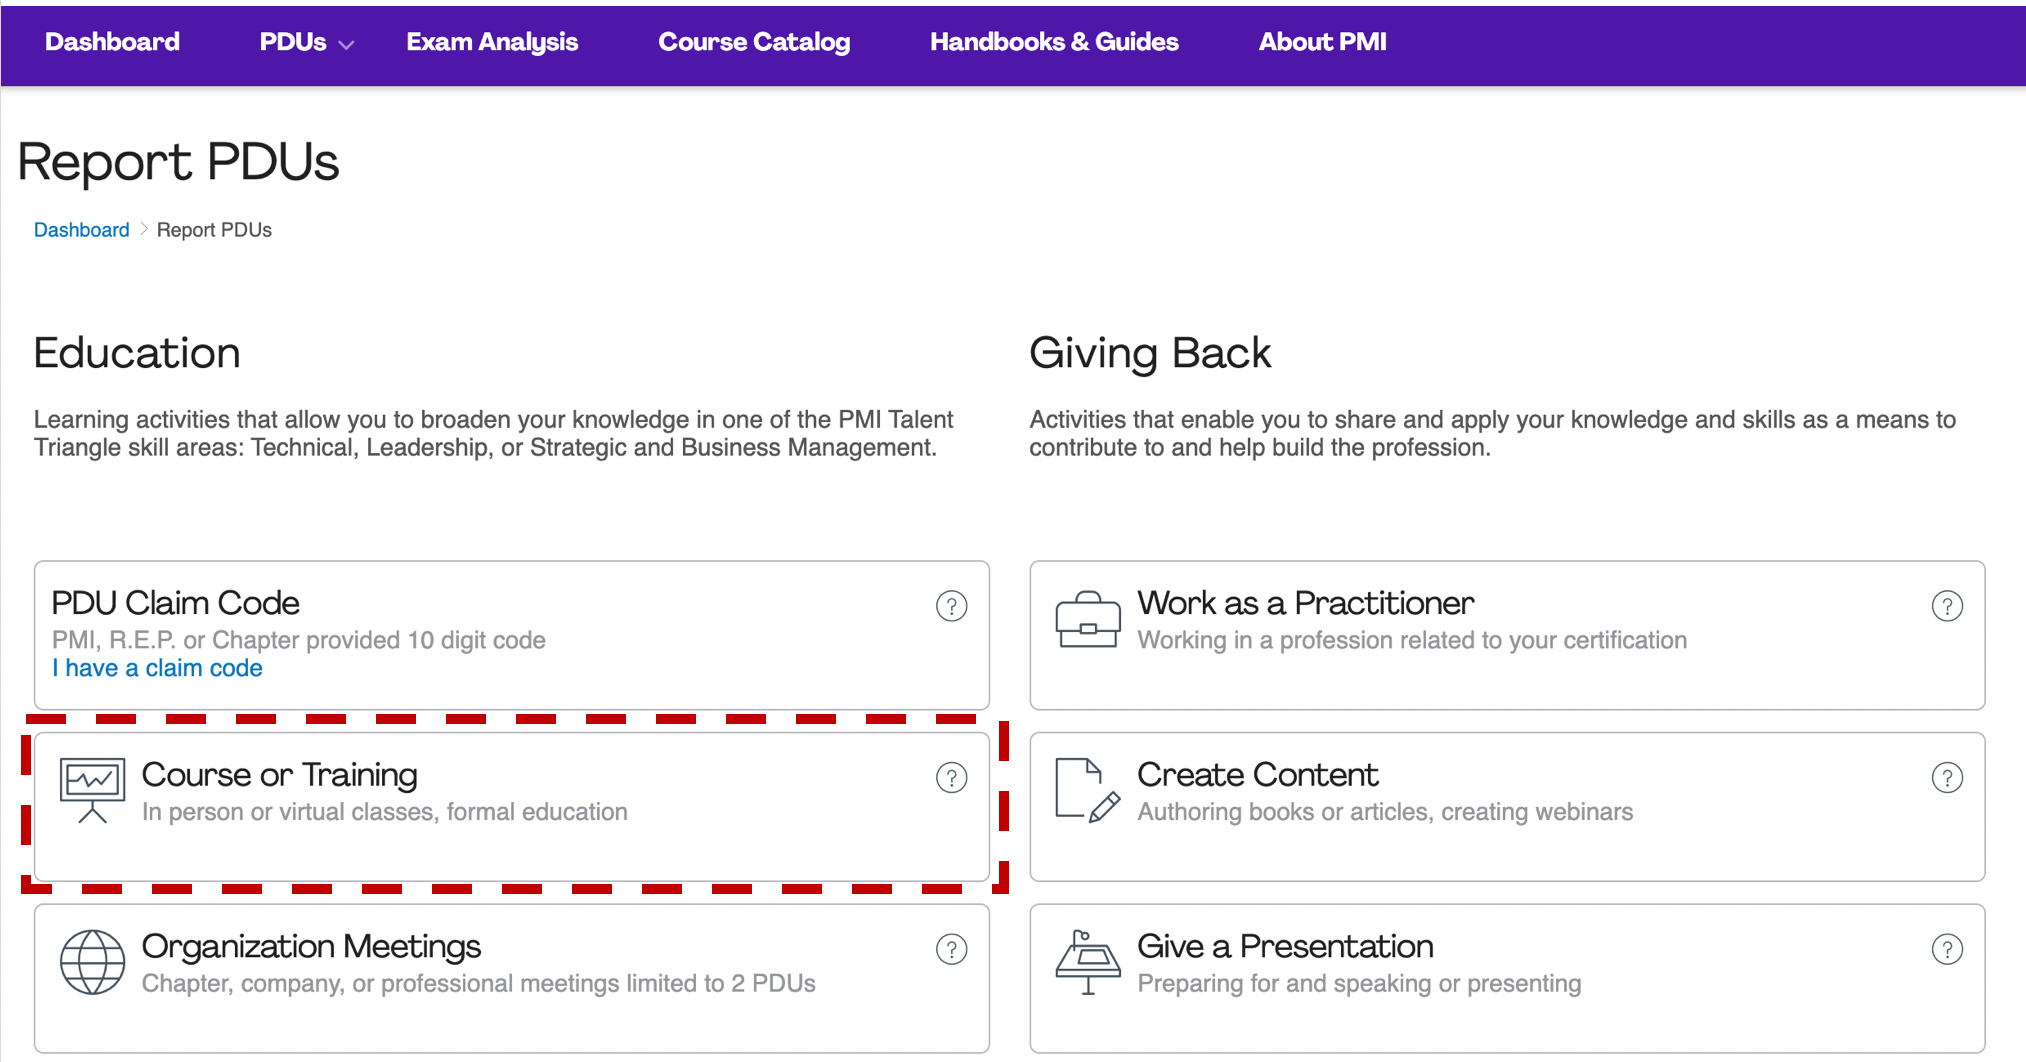Click the document pencil icon for Create Content
This screenshot has height=1062, width=2026.
1088,790
